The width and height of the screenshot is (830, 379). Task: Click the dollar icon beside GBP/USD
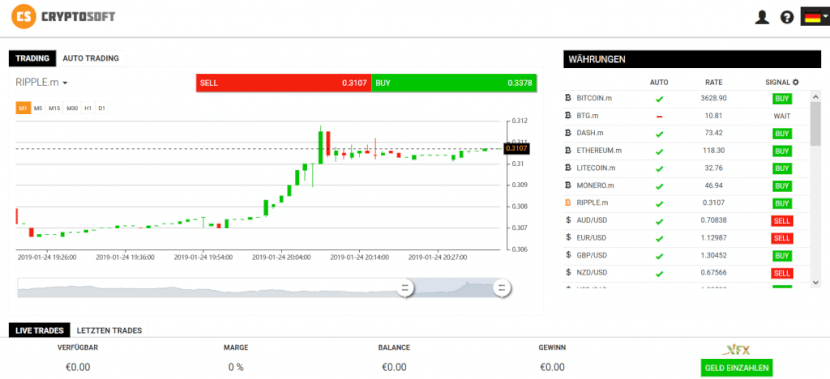click(x=569, y=255)
